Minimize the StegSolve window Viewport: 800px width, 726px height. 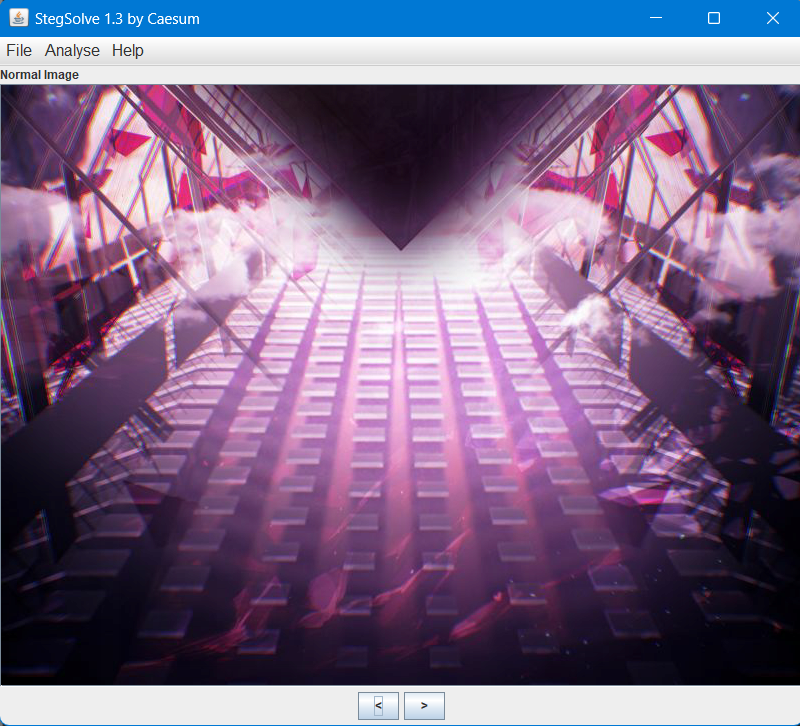(656, 18)
